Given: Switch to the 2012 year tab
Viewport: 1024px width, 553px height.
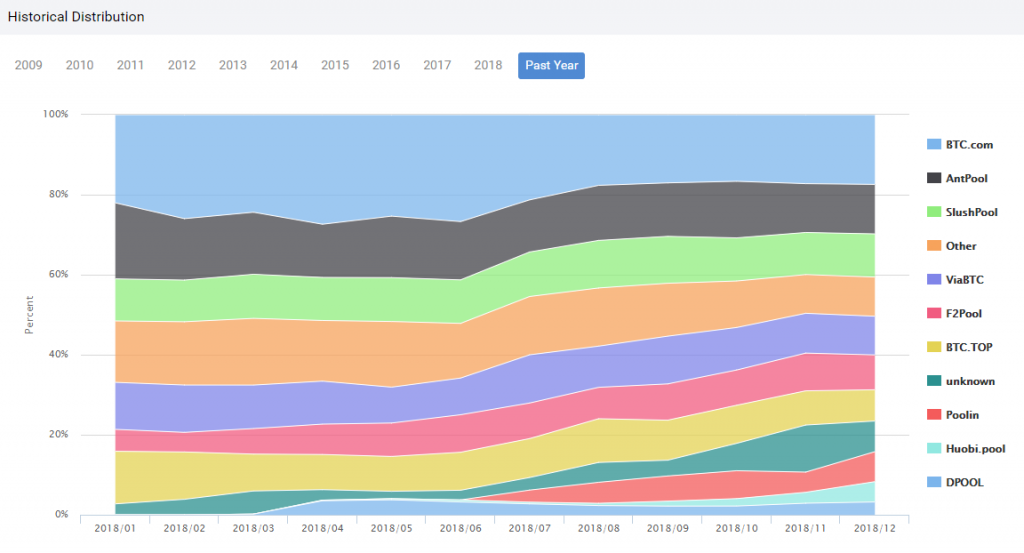Looking at the screenshot, I should [x=181, y=65].
